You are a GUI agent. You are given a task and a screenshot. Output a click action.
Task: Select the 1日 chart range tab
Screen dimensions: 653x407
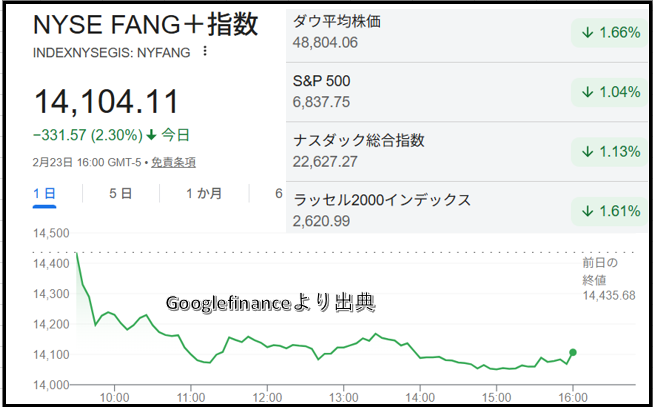click(x=45, y=193)
